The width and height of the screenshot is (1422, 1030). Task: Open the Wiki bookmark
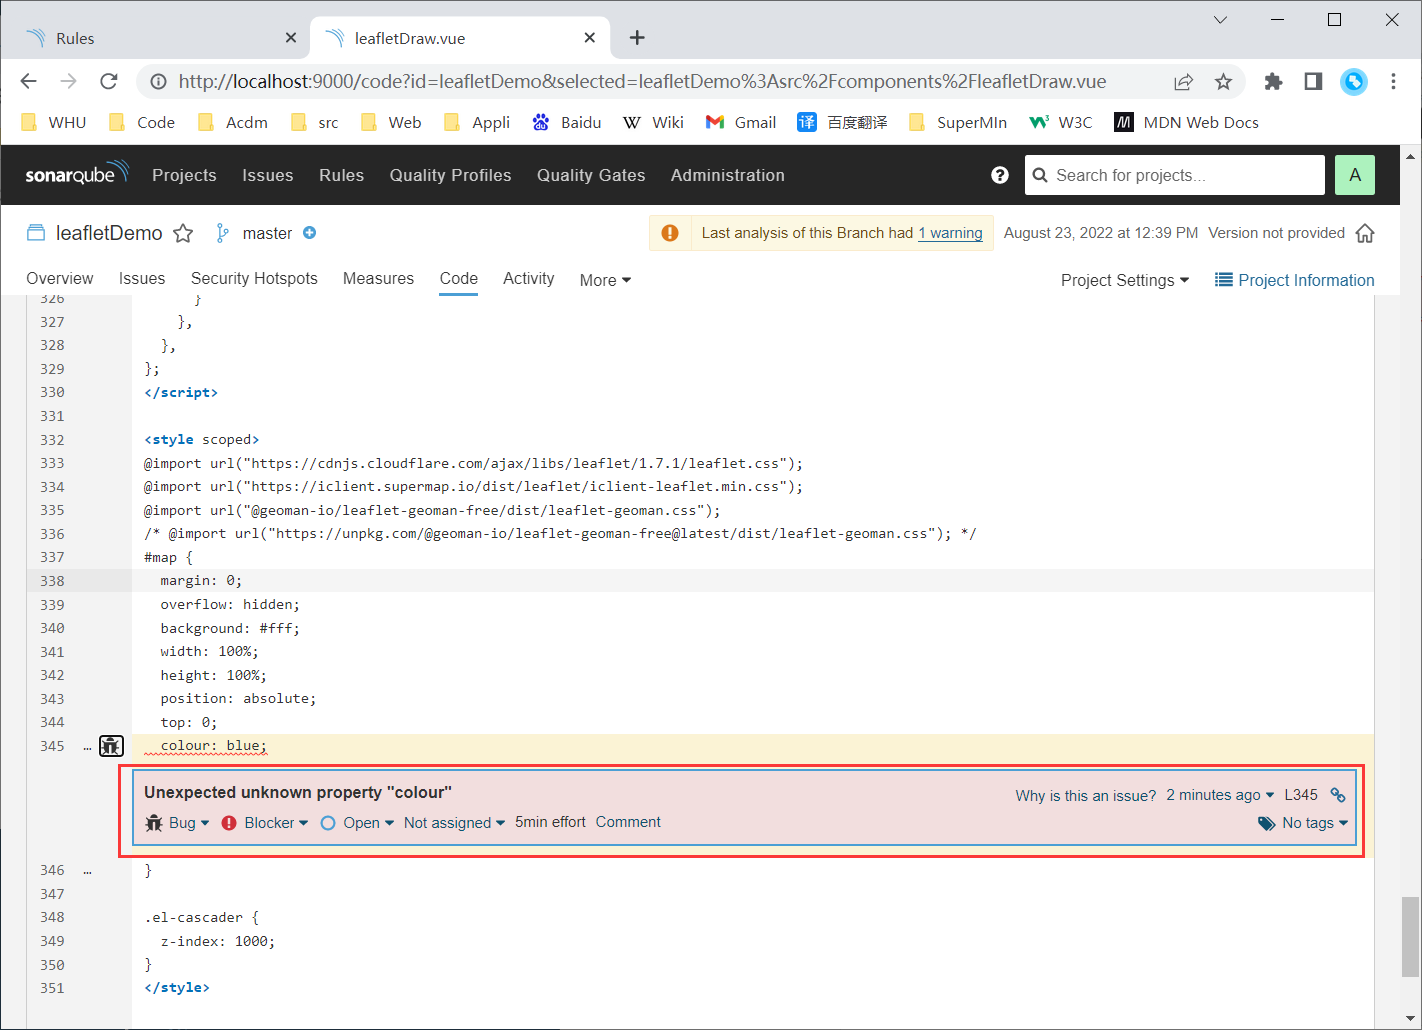pyautogui.click(x=653, y=122)
